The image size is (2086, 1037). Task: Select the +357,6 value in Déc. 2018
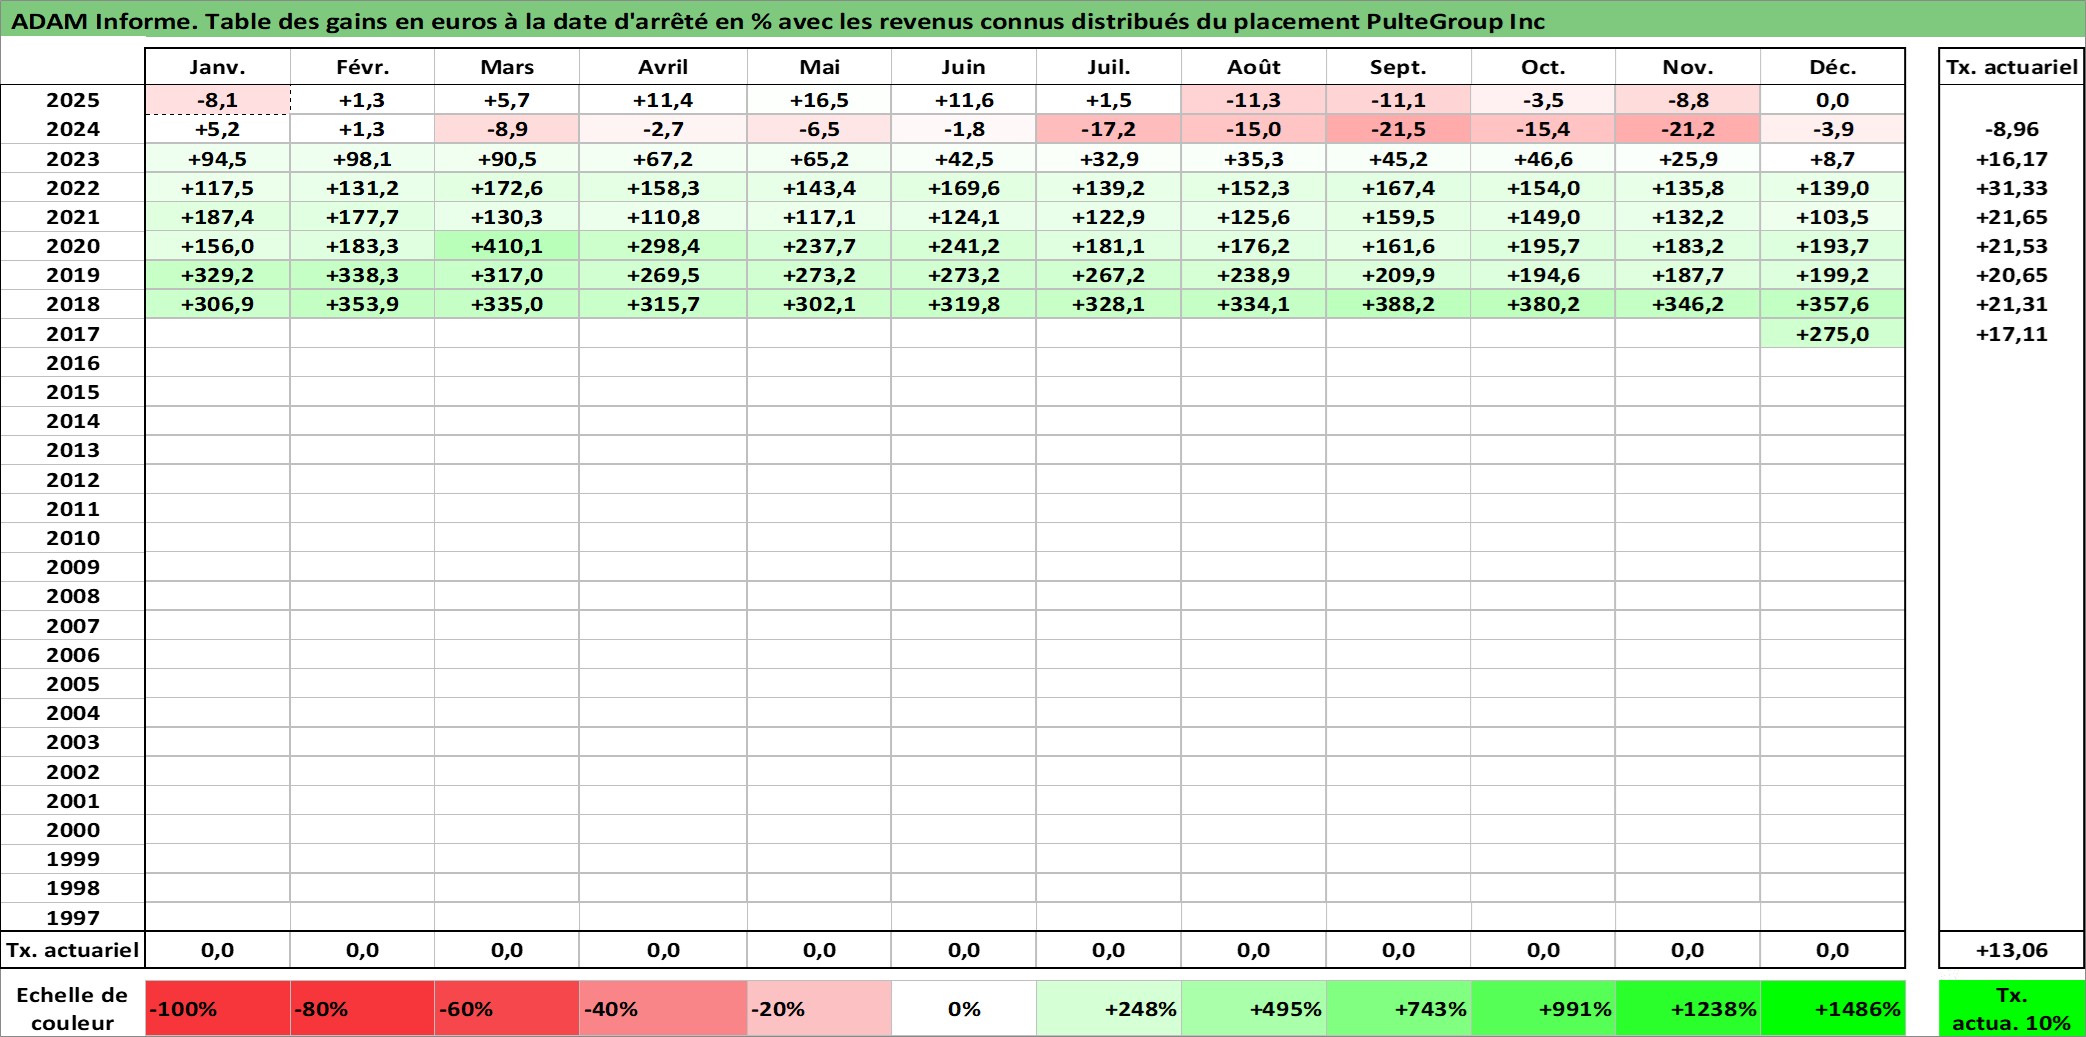click(1833, 304)
